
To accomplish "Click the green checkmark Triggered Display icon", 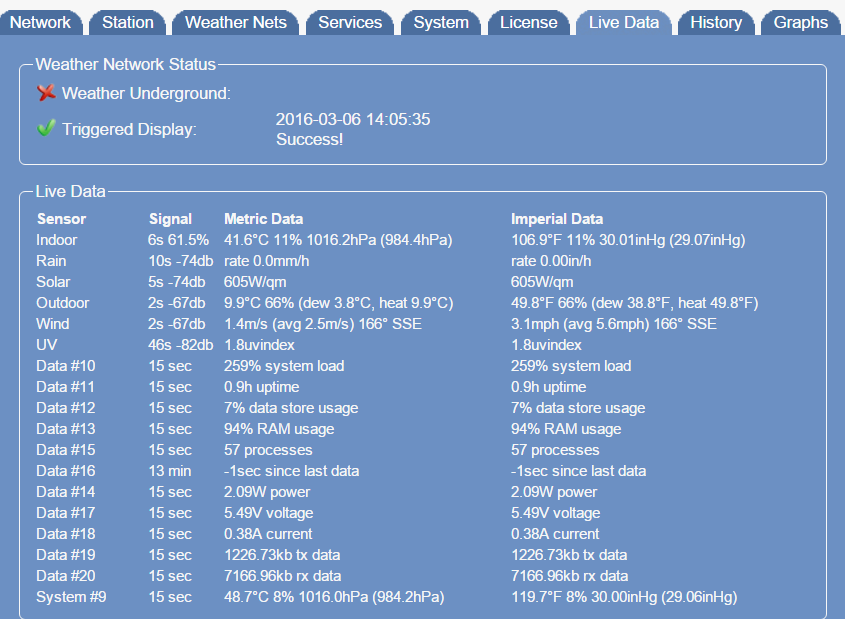I will 46,129.
